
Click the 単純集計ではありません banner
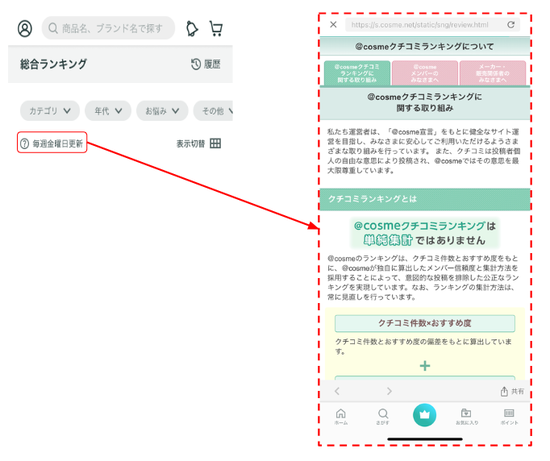(x=425, y=233)
